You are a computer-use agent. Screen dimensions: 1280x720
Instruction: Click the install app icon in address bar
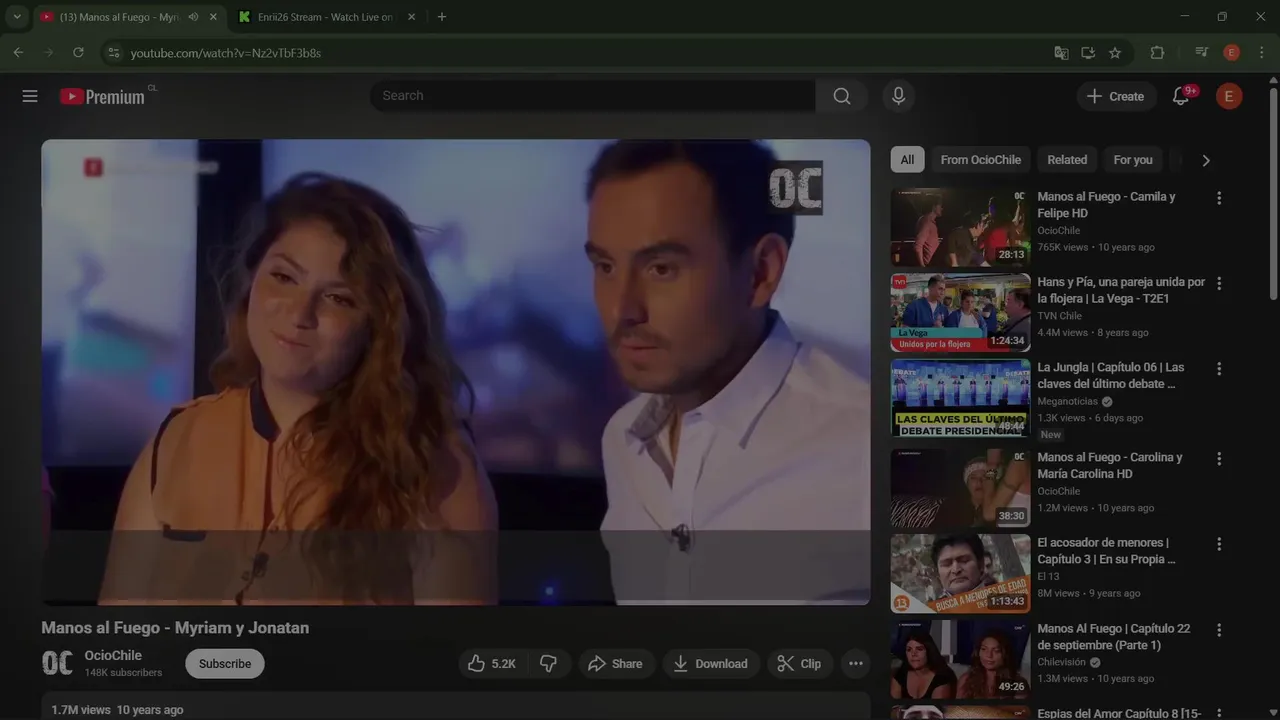(1088, 53)
